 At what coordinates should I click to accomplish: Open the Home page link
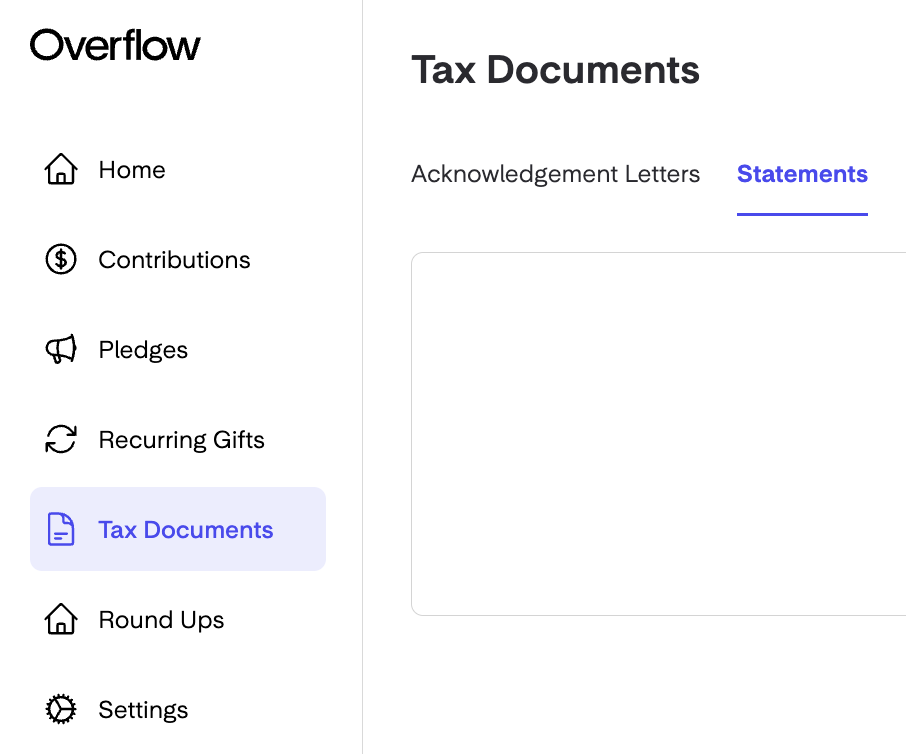point(132,170)
